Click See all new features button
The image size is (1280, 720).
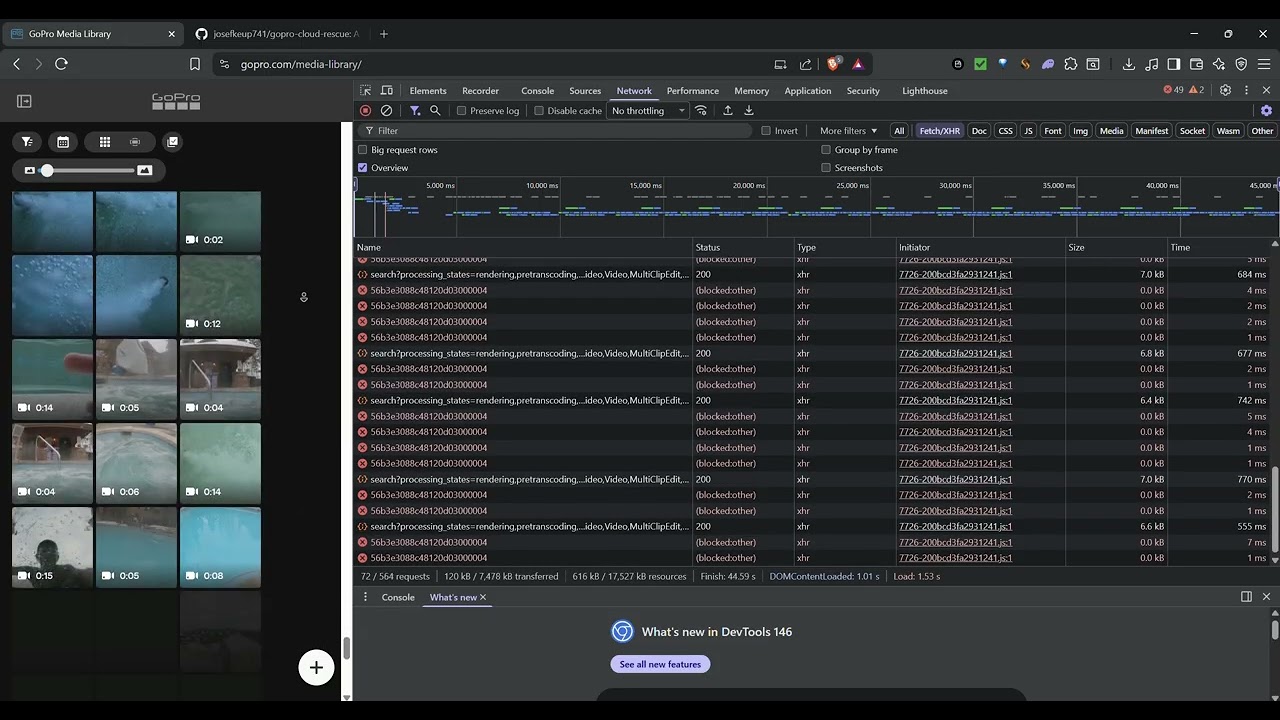[660, 664]
